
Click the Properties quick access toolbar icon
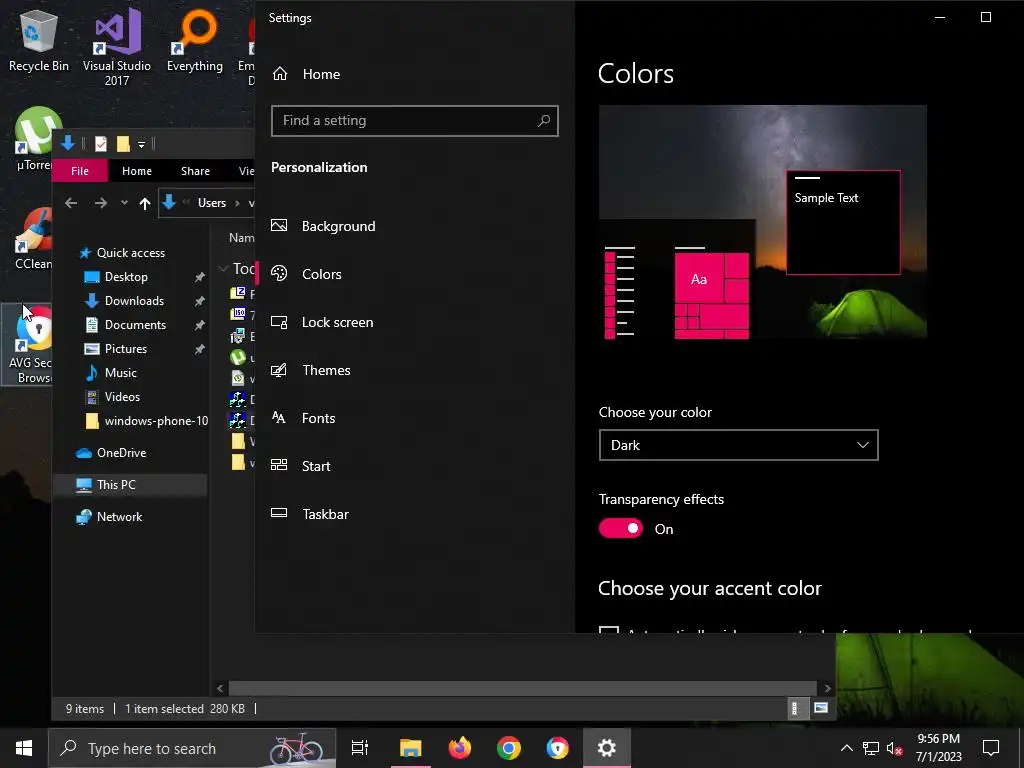pyautogui.click(x=101, y=144)
